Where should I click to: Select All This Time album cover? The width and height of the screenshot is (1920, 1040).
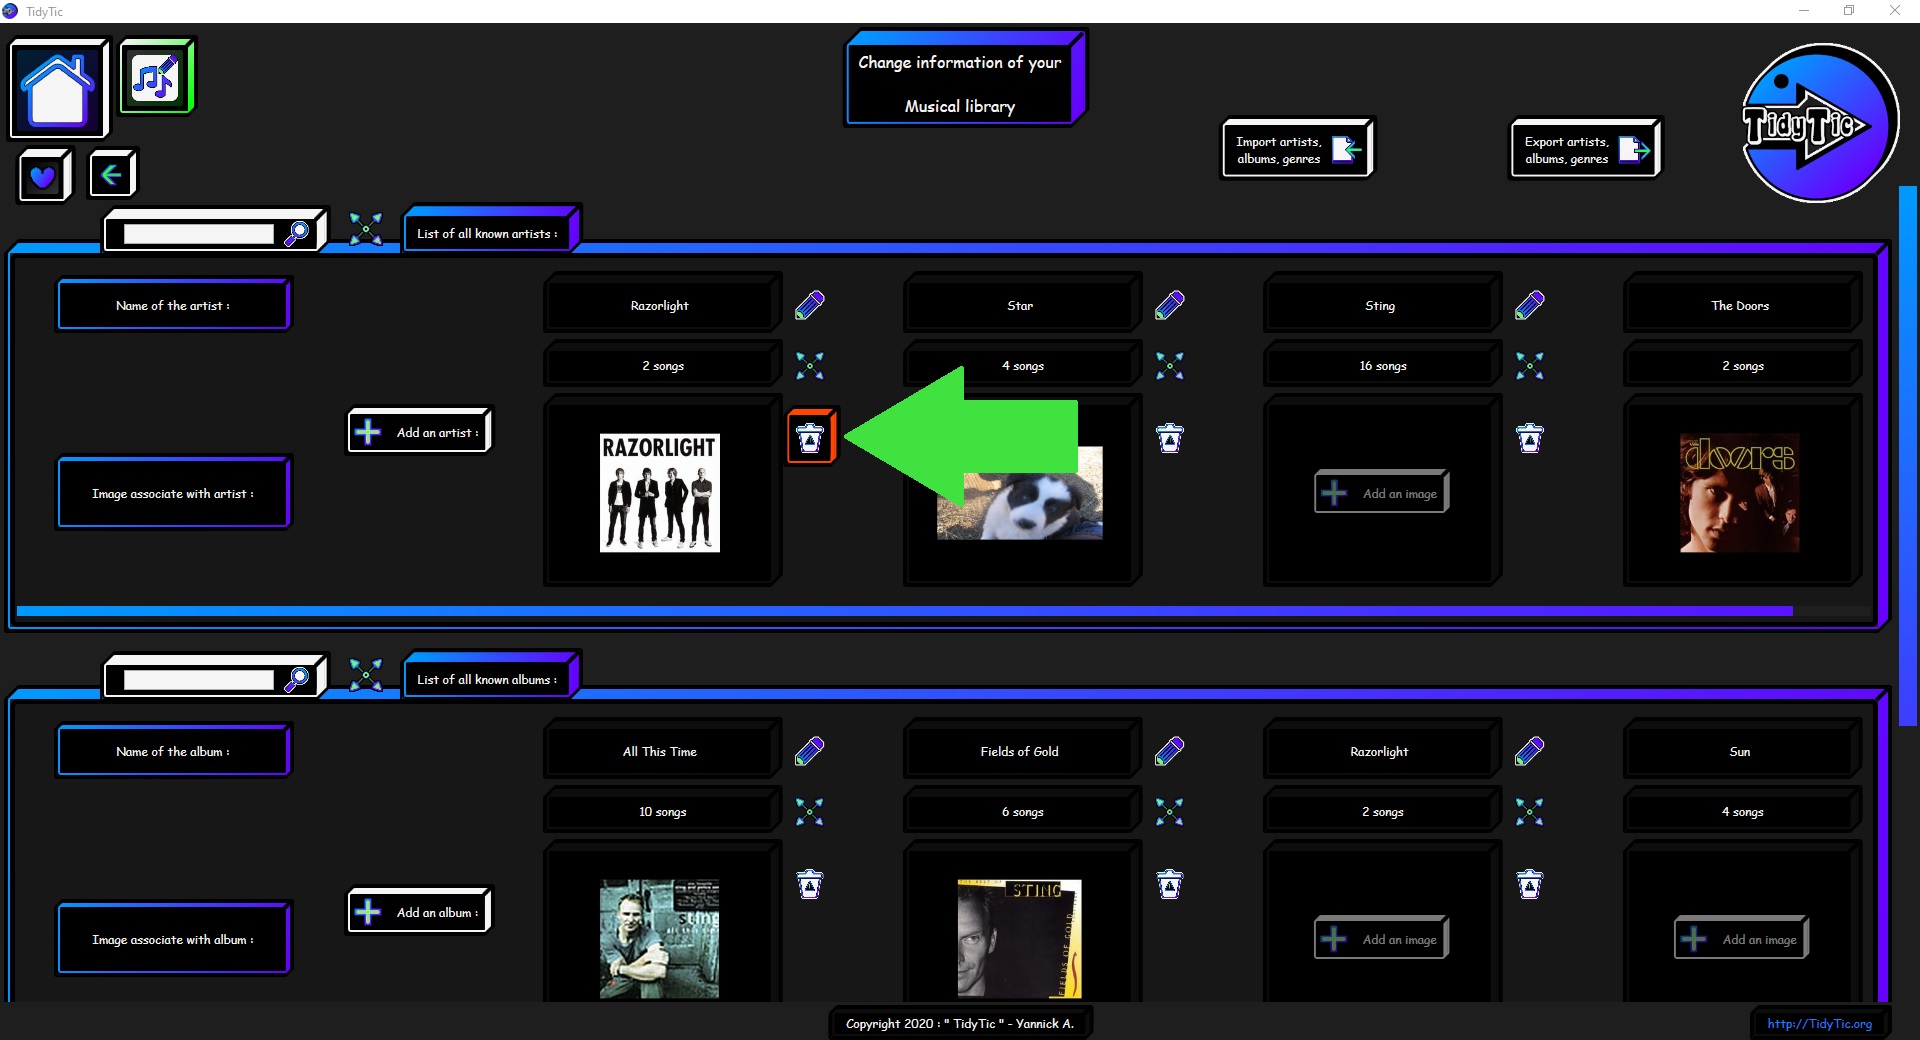tap(660, 938)
